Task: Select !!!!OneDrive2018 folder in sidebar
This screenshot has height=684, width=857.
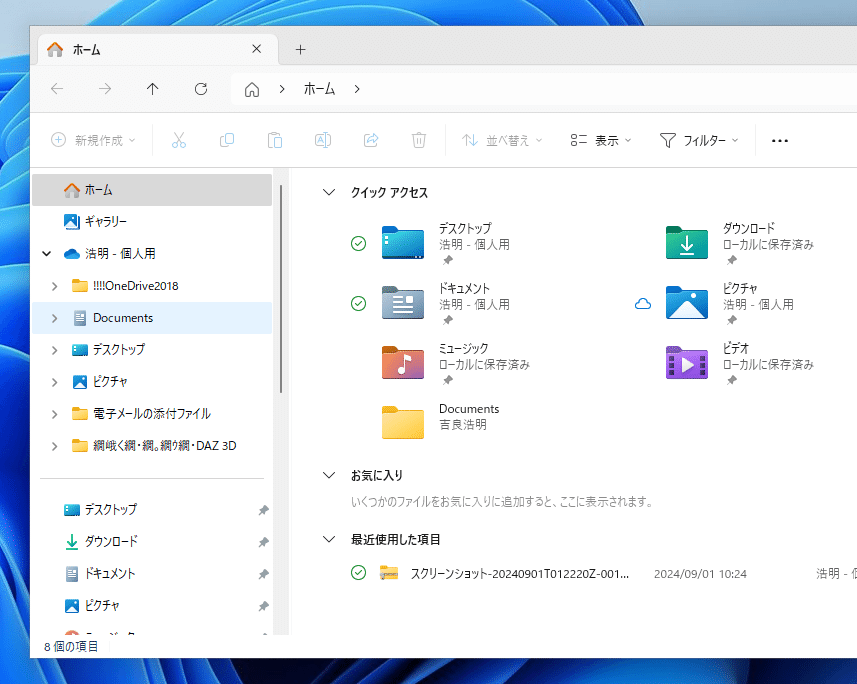Action: [x=152, y=286]
